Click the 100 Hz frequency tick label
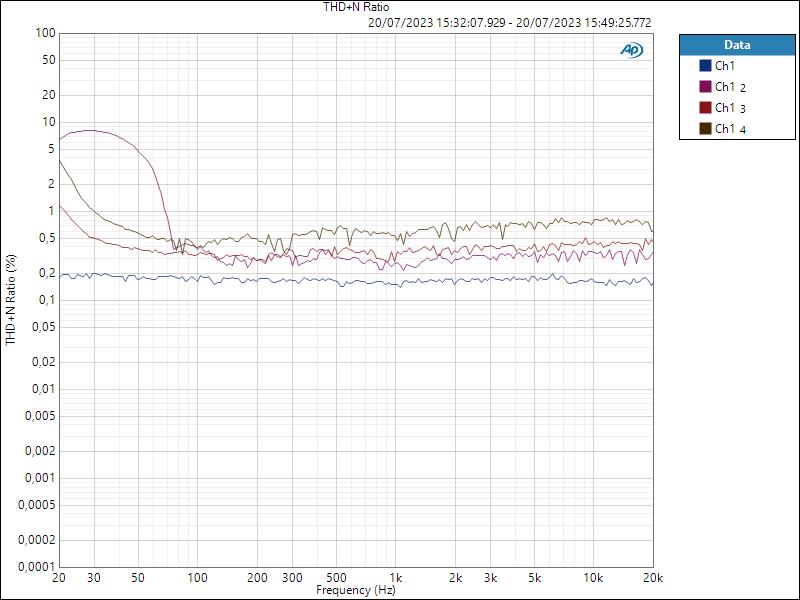The height and width of the screenshot is (600, 800). [197, 578]
